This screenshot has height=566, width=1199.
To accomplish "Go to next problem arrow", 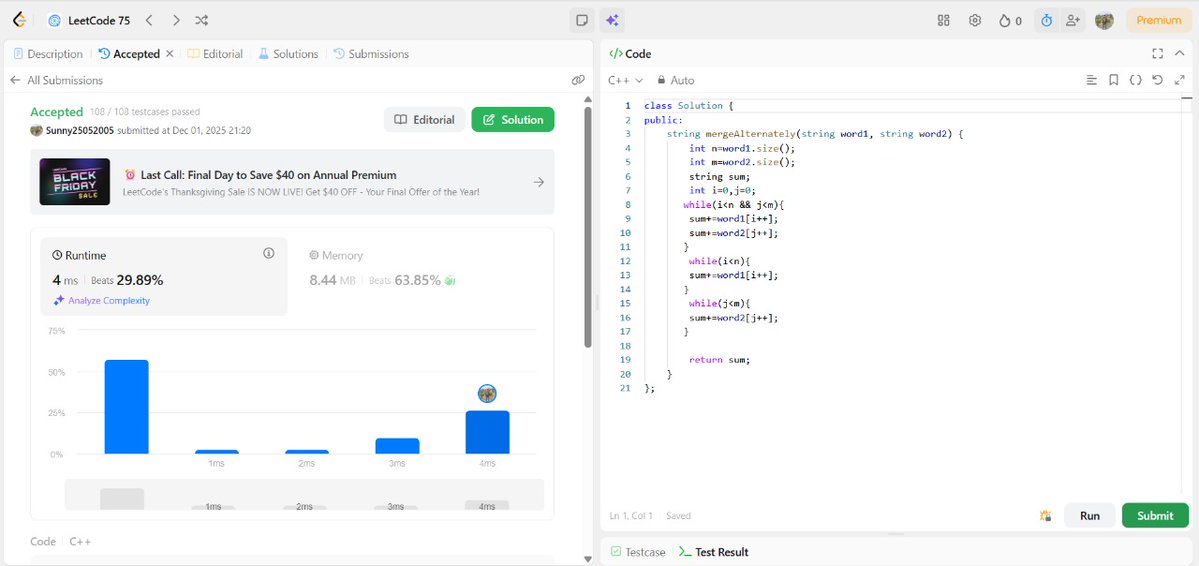I will 176,21.
